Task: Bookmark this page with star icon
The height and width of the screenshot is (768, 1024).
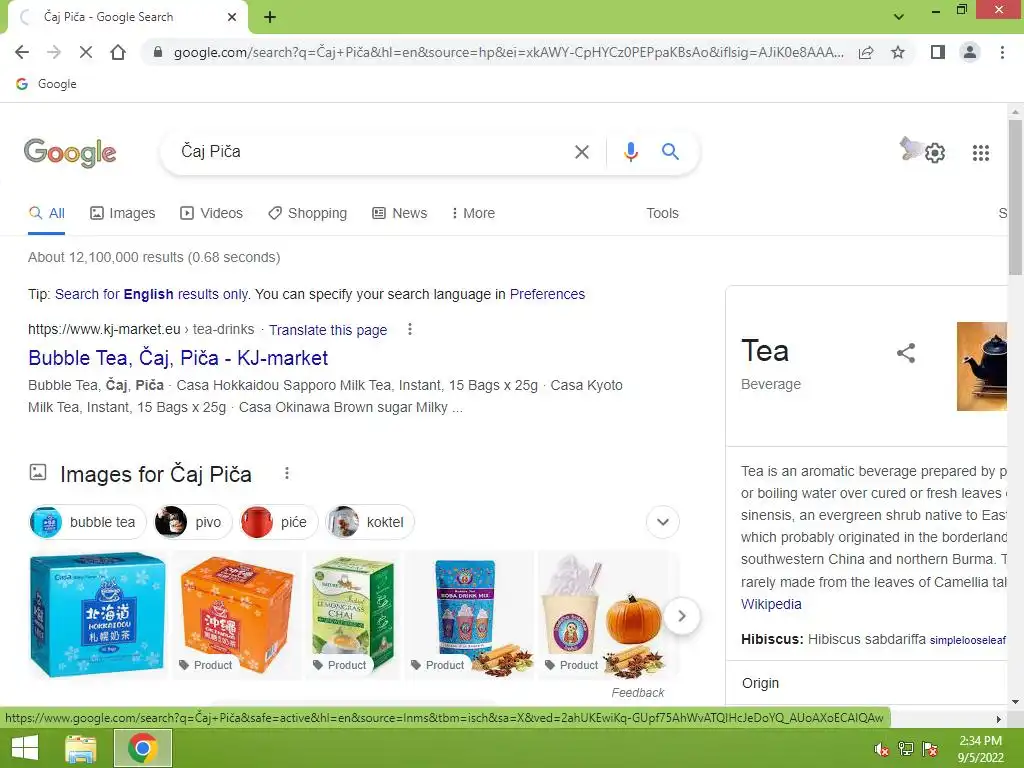Action: coord(898,52)
